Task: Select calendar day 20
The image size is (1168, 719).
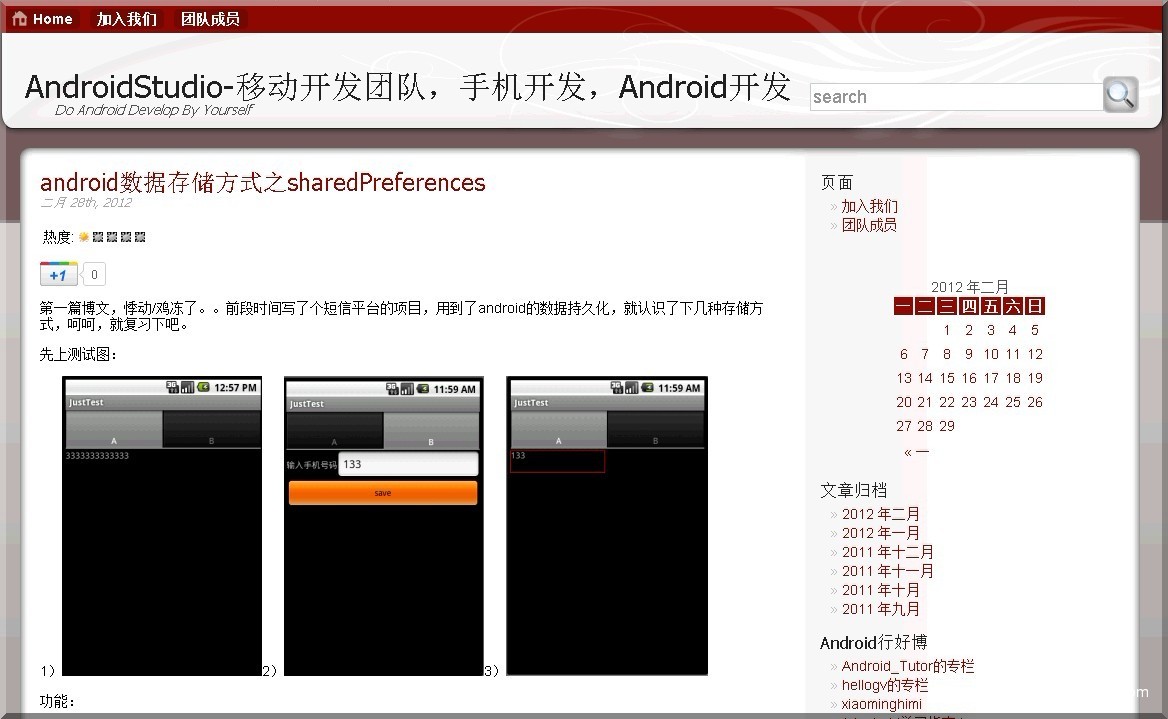Action: (904, 402)
